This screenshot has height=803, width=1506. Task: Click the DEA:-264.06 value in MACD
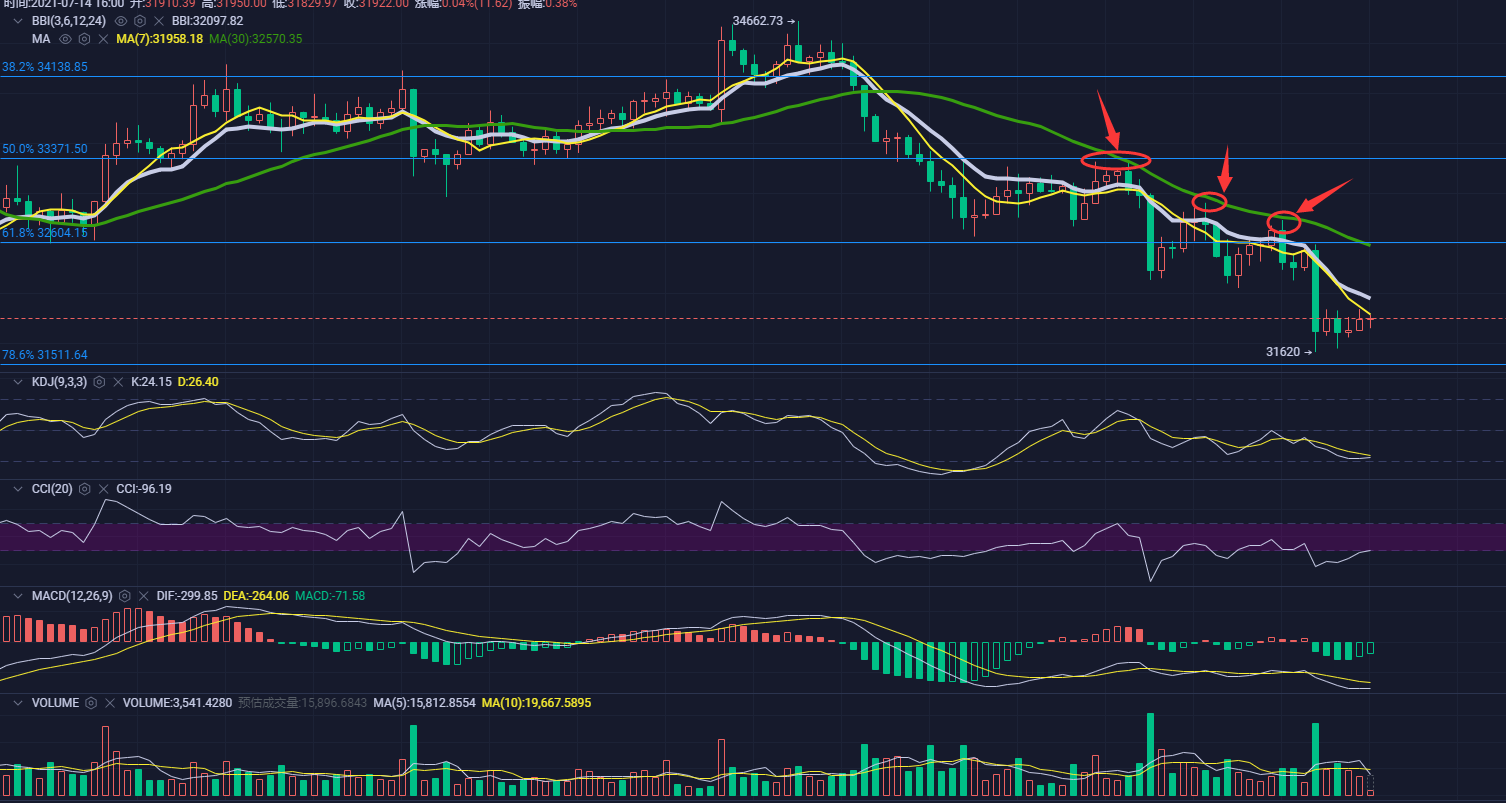256,596
